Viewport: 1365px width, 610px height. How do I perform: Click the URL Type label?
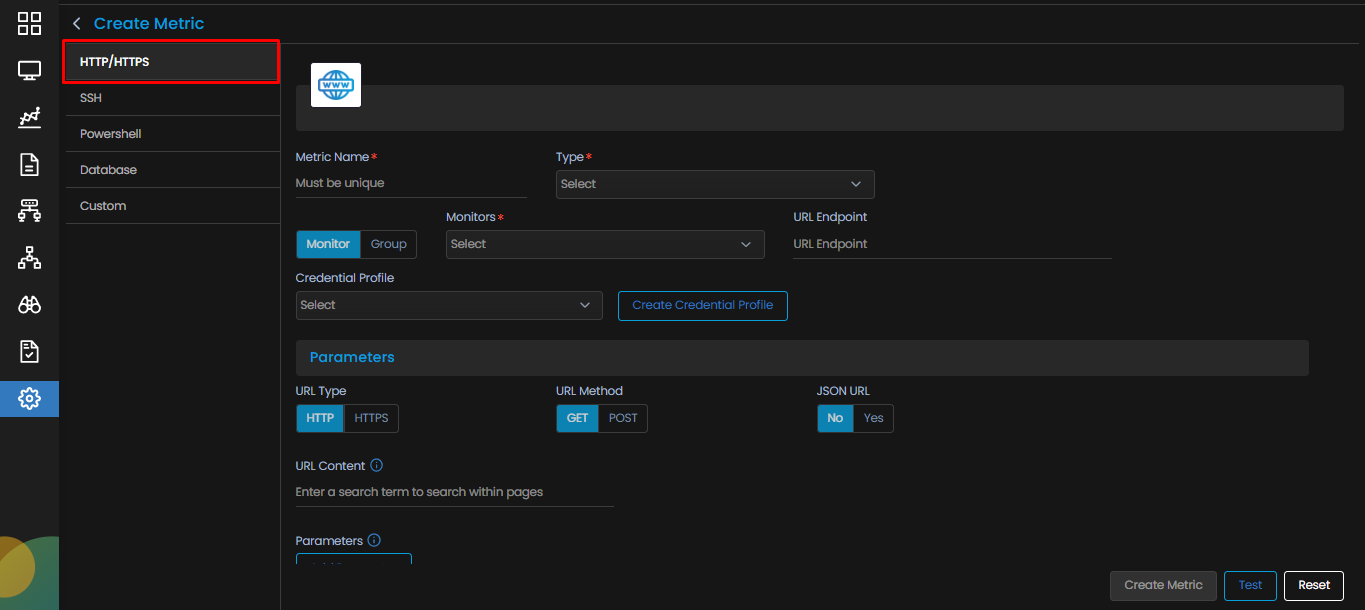[x=321, y=391]
